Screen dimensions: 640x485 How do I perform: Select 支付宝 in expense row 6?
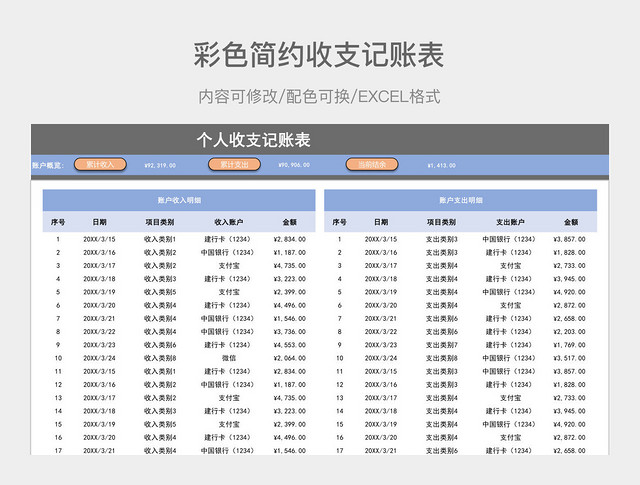[x=510, y=305]
